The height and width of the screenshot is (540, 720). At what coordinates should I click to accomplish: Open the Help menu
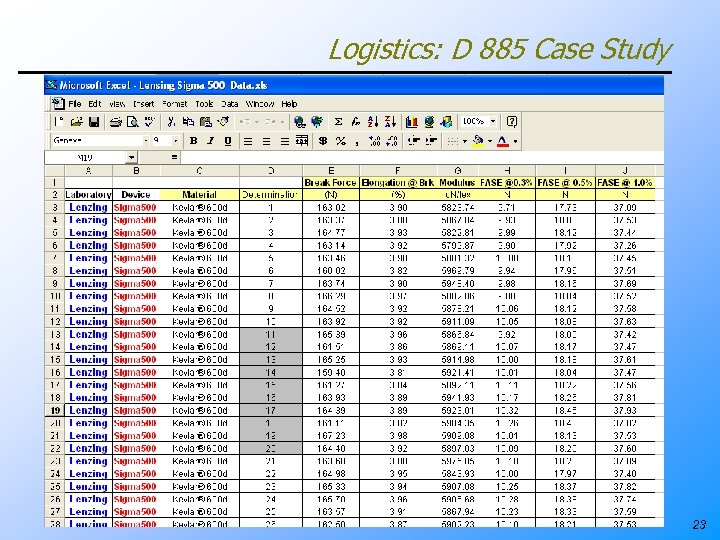point(289,104)
